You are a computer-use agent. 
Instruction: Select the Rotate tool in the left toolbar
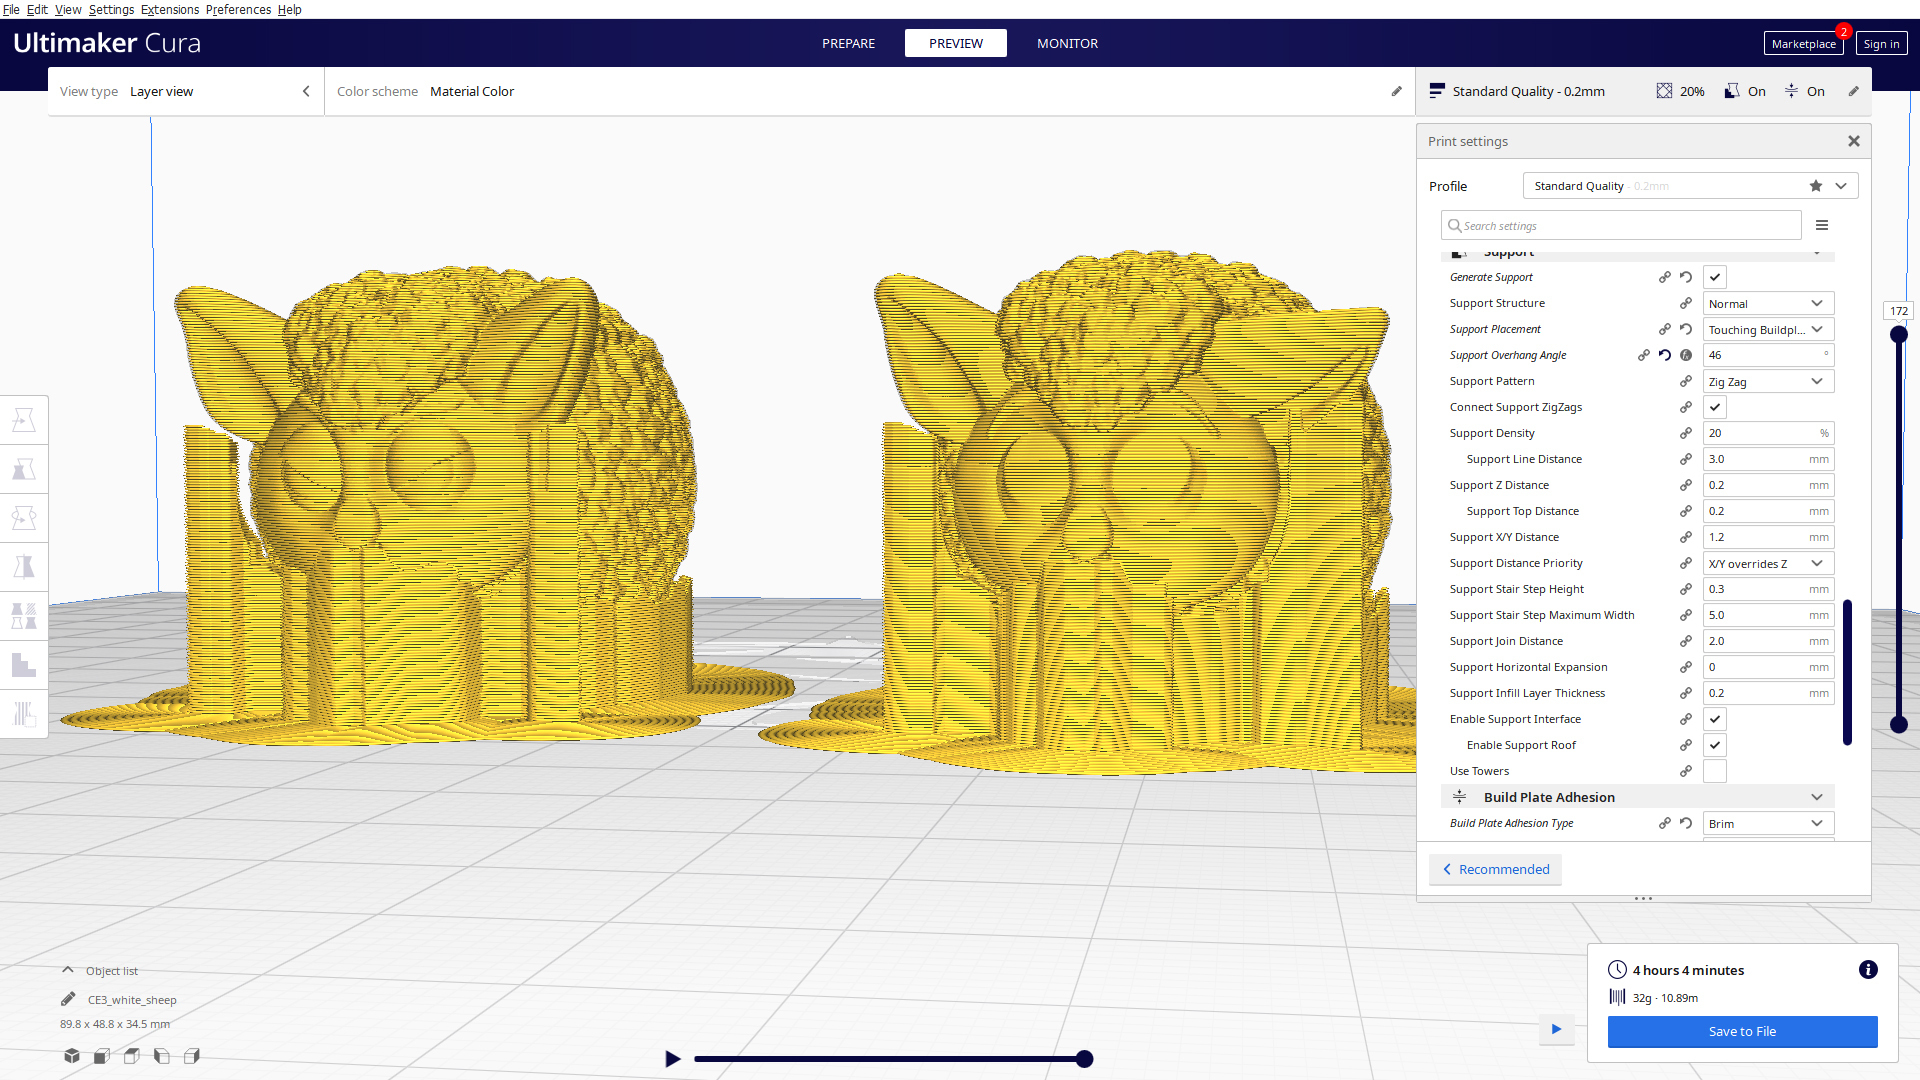[x=24, y=517]
